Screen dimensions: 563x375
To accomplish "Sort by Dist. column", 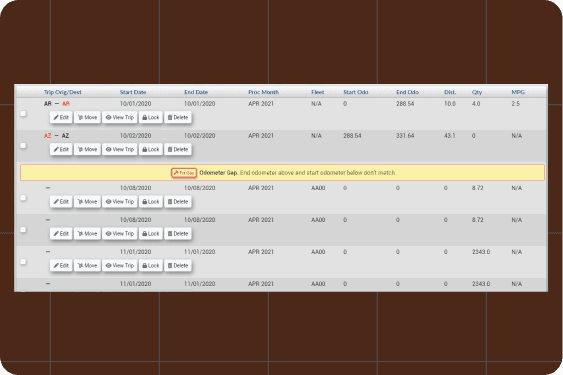I will tap(450, 92).
